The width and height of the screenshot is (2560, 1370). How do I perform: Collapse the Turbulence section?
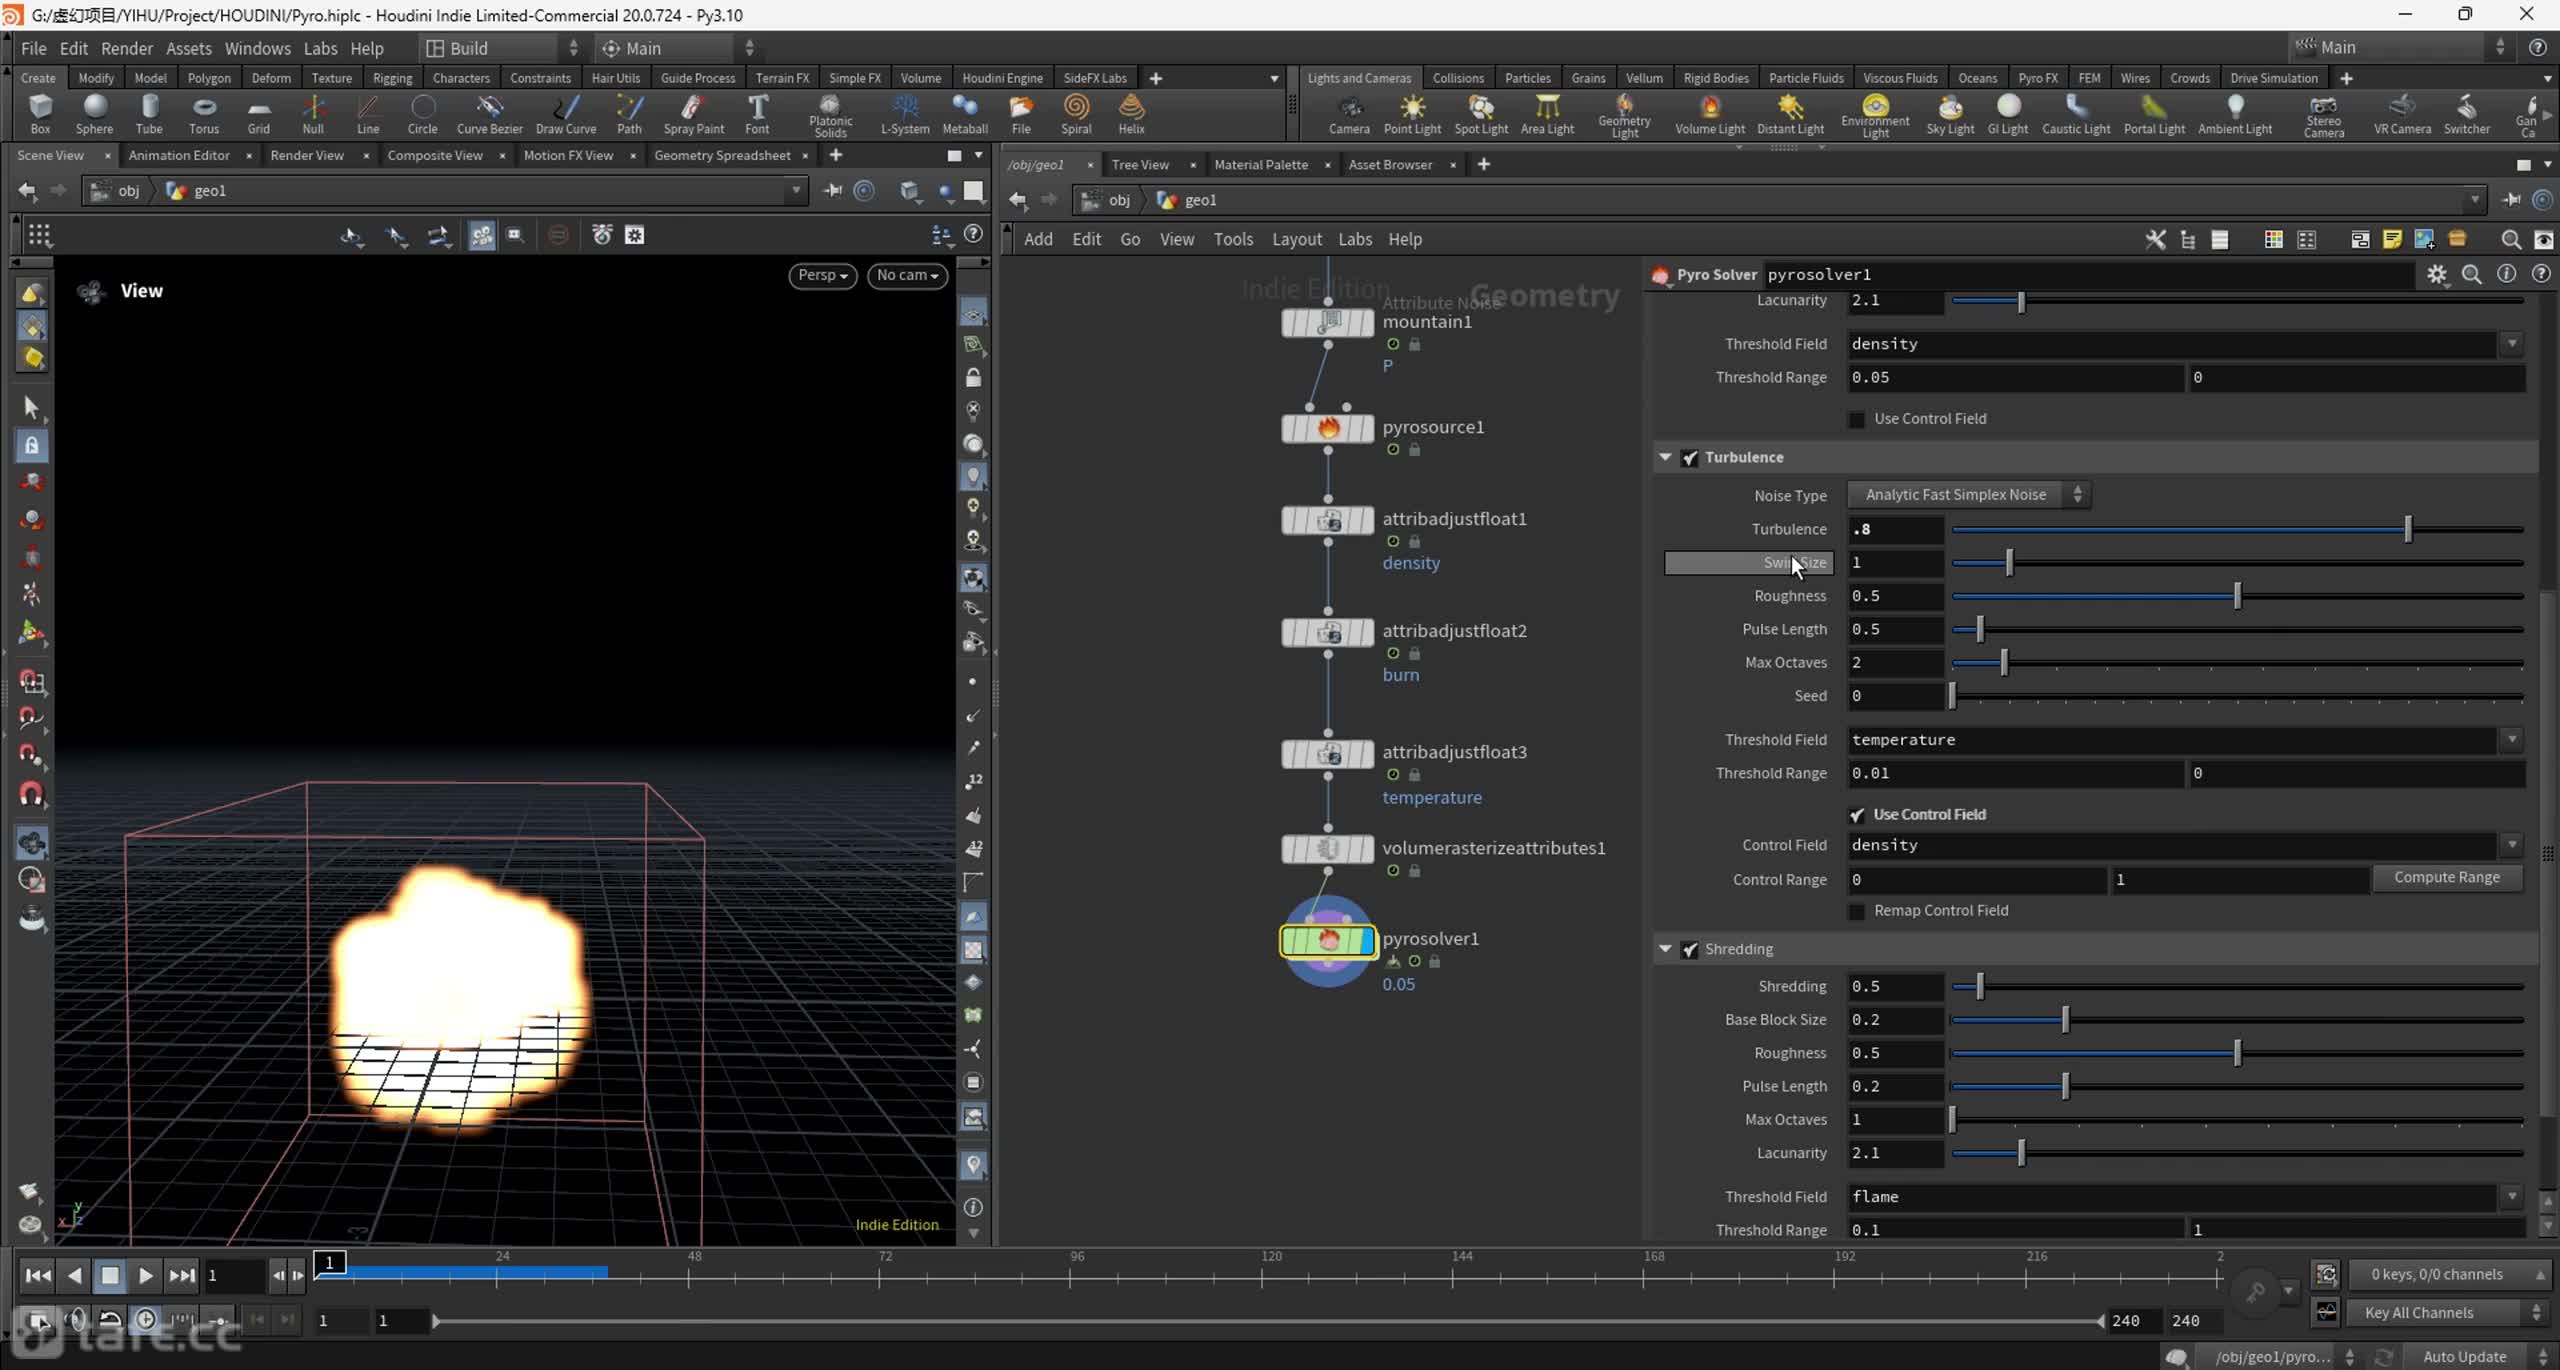tap(1665, 457)
